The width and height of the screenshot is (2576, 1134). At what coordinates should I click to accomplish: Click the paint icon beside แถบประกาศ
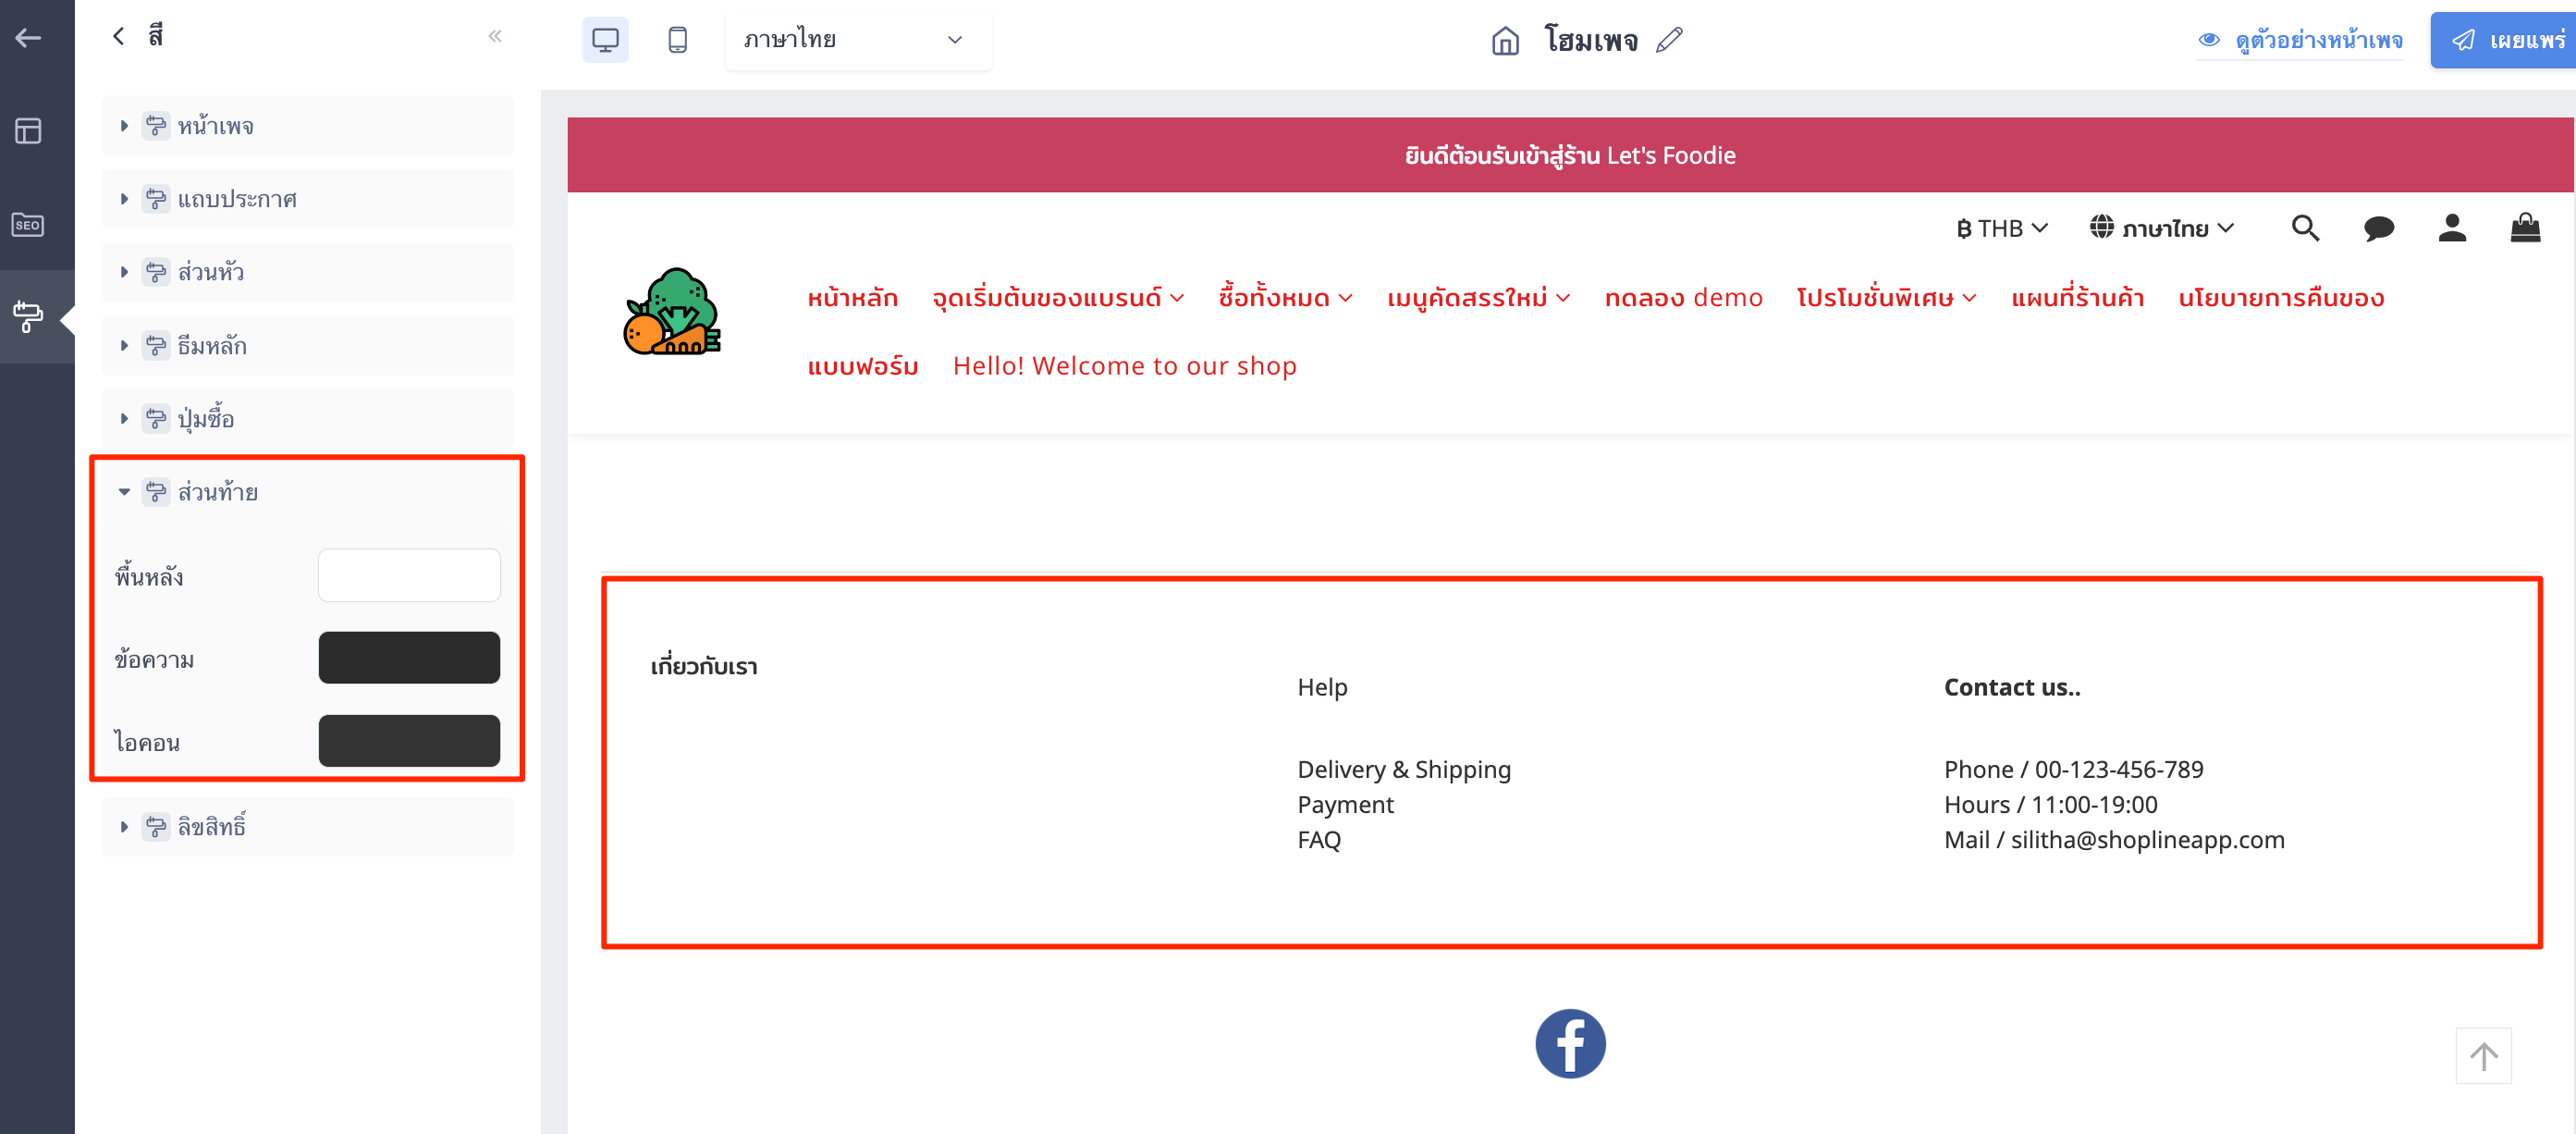tap(156, 199)
